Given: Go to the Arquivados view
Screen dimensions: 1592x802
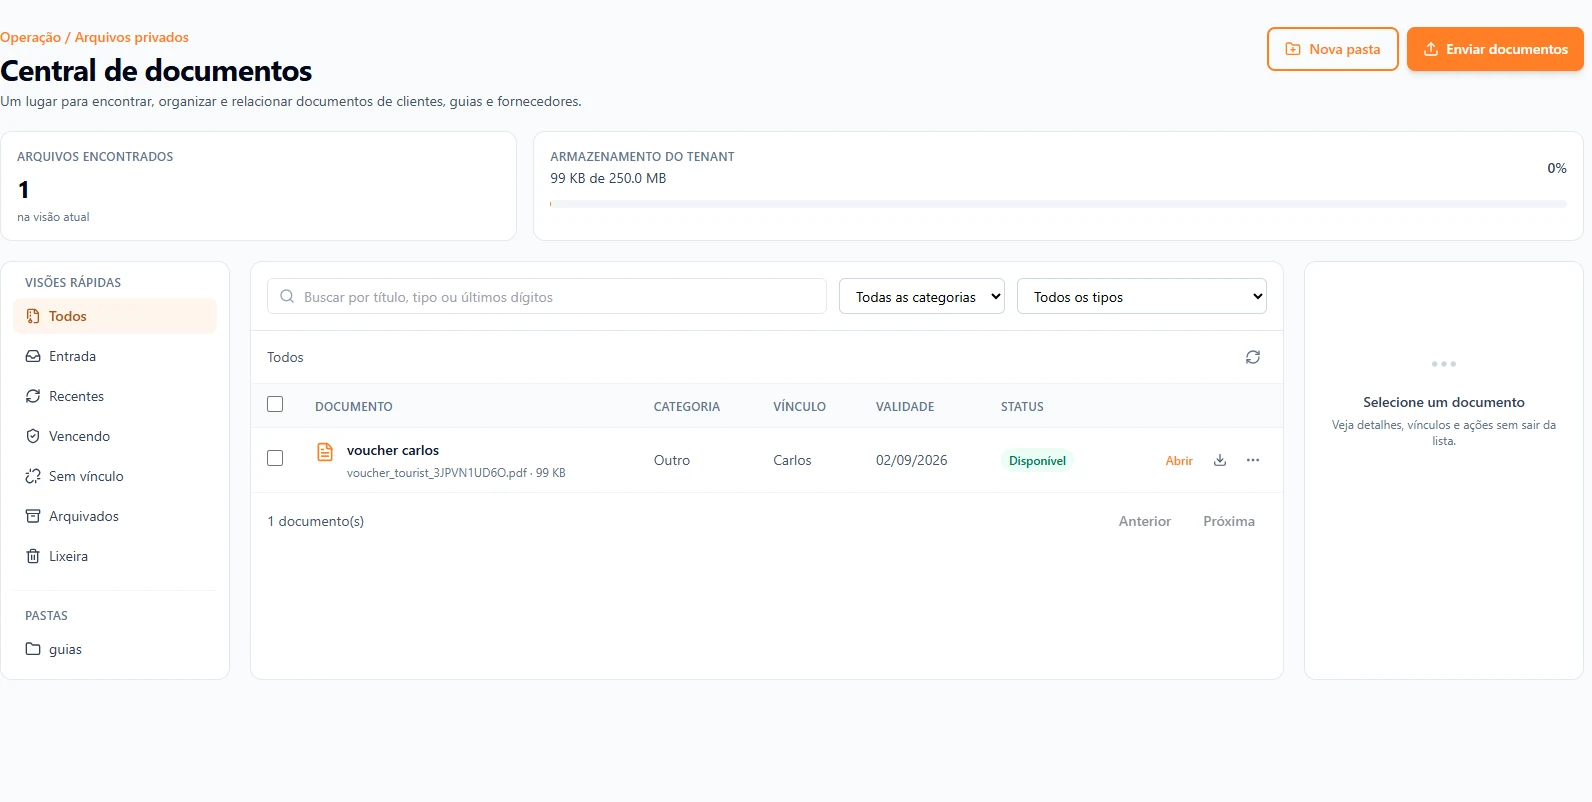Looking at the screenshot, I should click(x=115, y=516).
